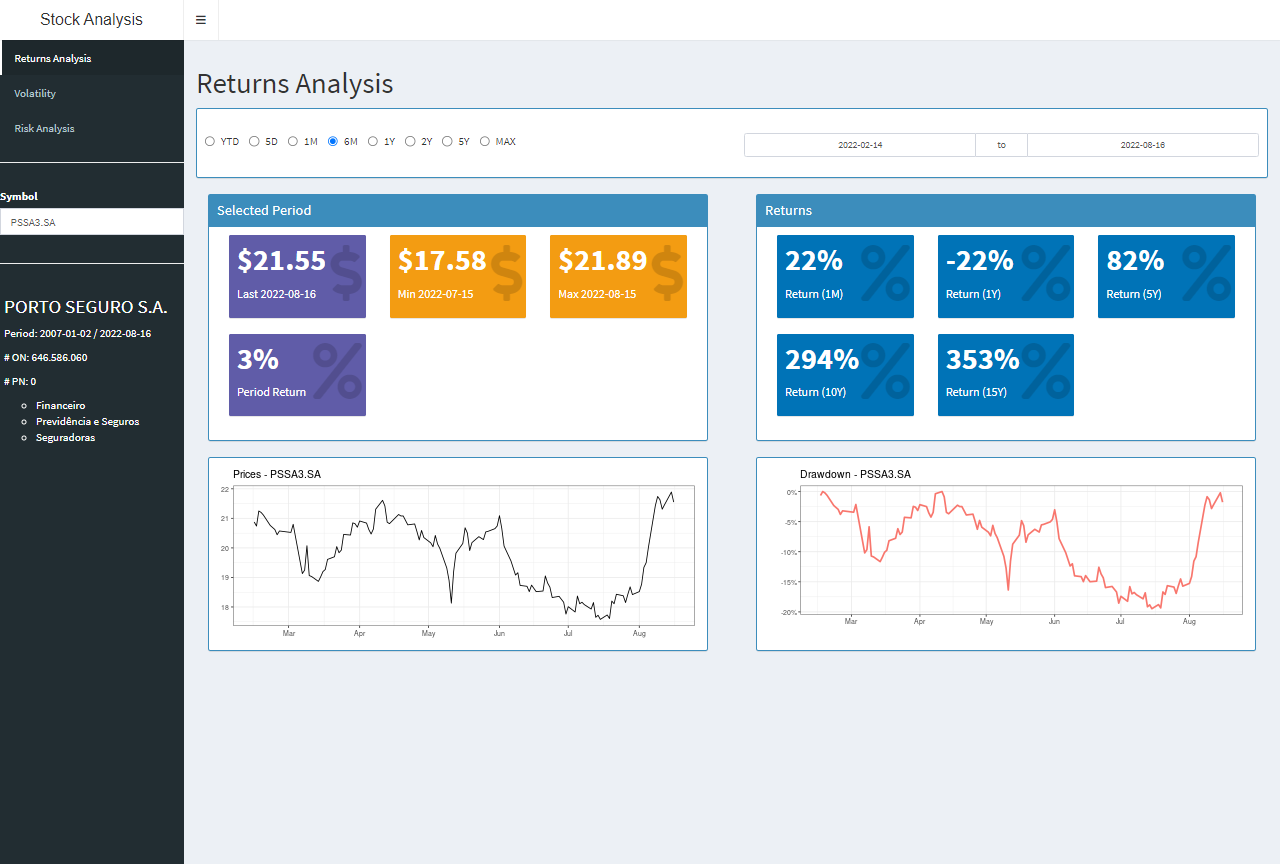
Task: Select the MAX period radio button
Action: [485, 141]
